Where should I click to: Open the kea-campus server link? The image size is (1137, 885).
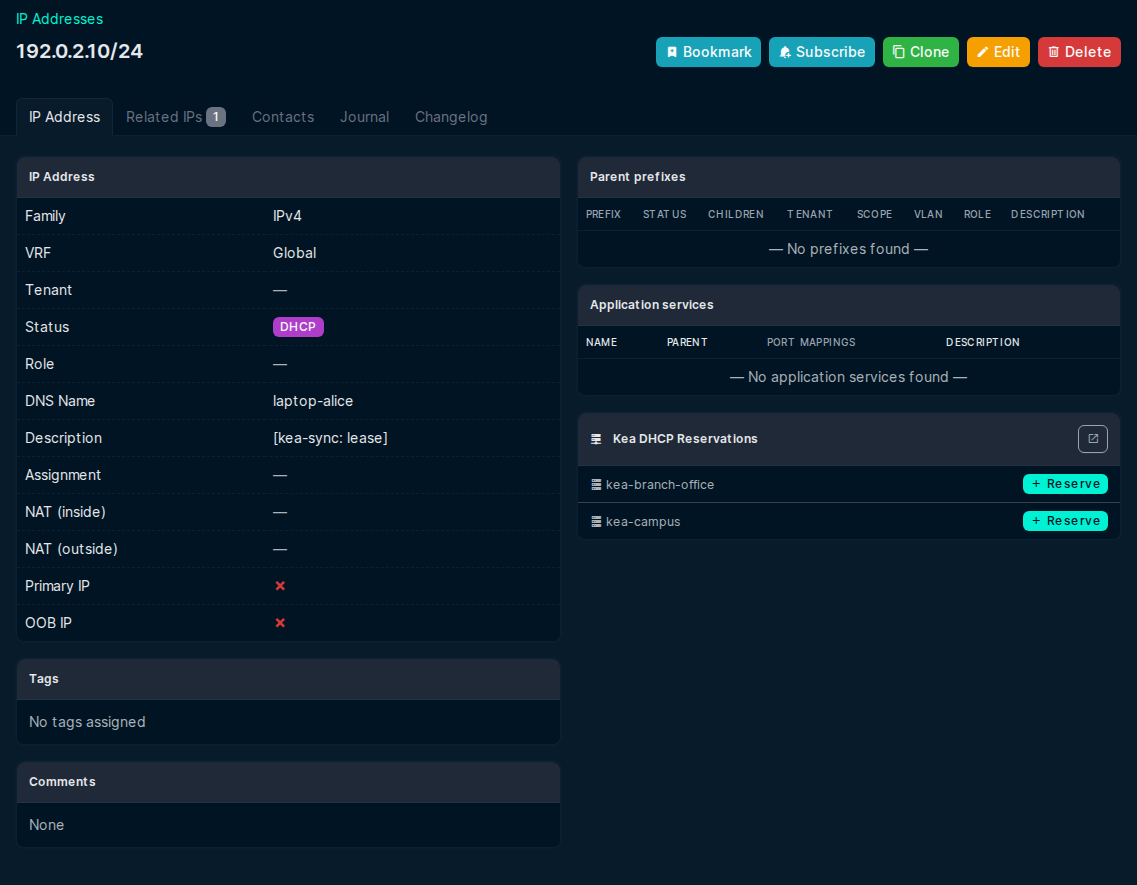[642, 522]
